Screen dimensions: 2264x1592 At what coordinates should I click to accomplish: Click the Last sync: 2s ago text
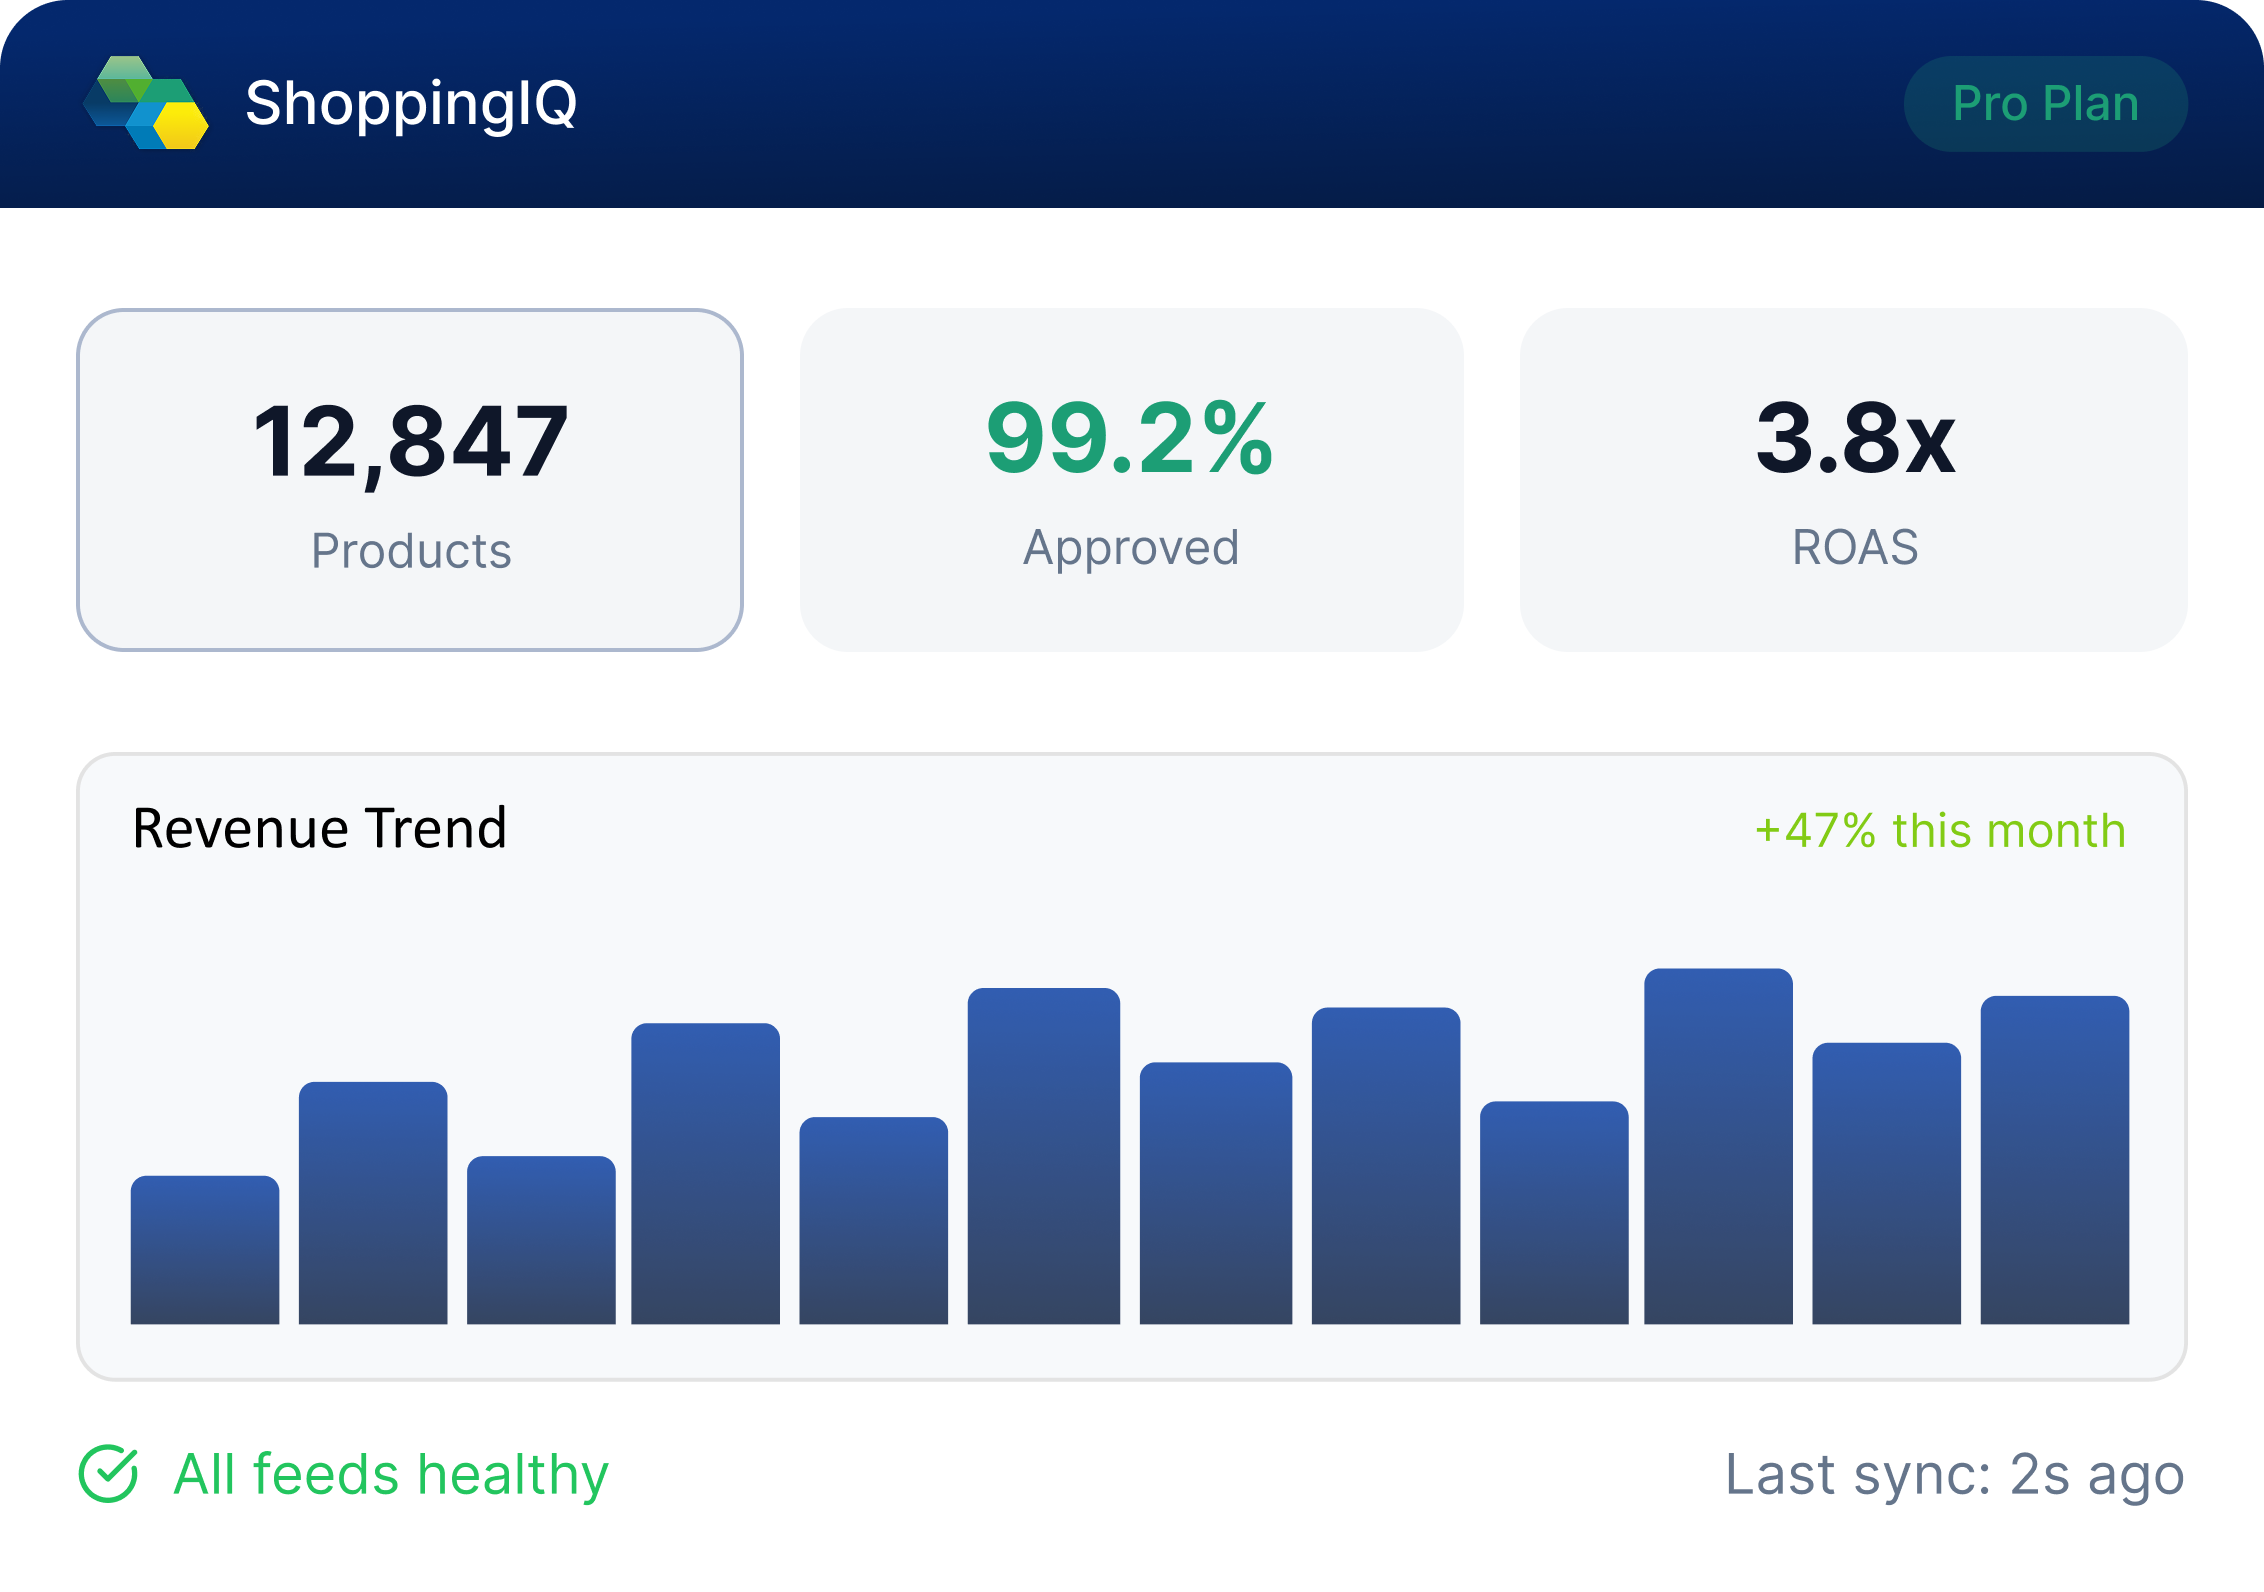coord(1954,1474)
